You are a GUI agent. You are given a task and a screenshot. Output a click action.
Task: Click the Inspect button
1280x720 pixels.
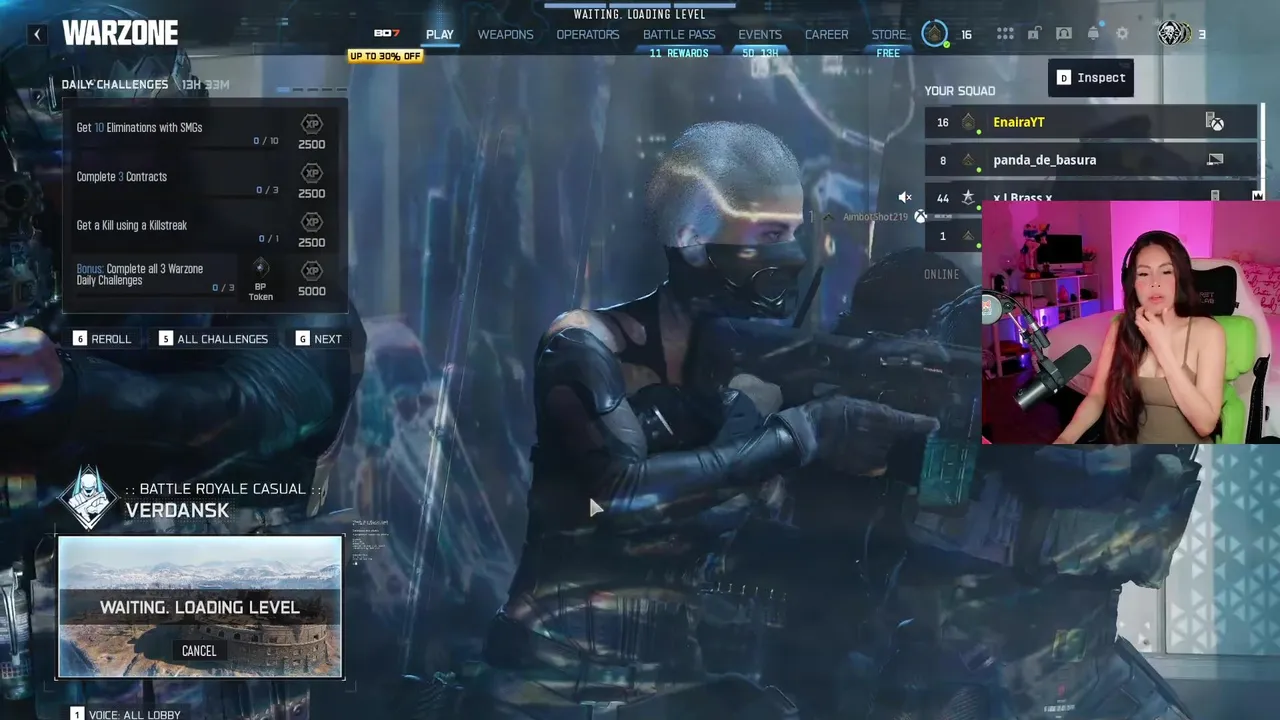pyautogui.click(x=1091, y=78)
